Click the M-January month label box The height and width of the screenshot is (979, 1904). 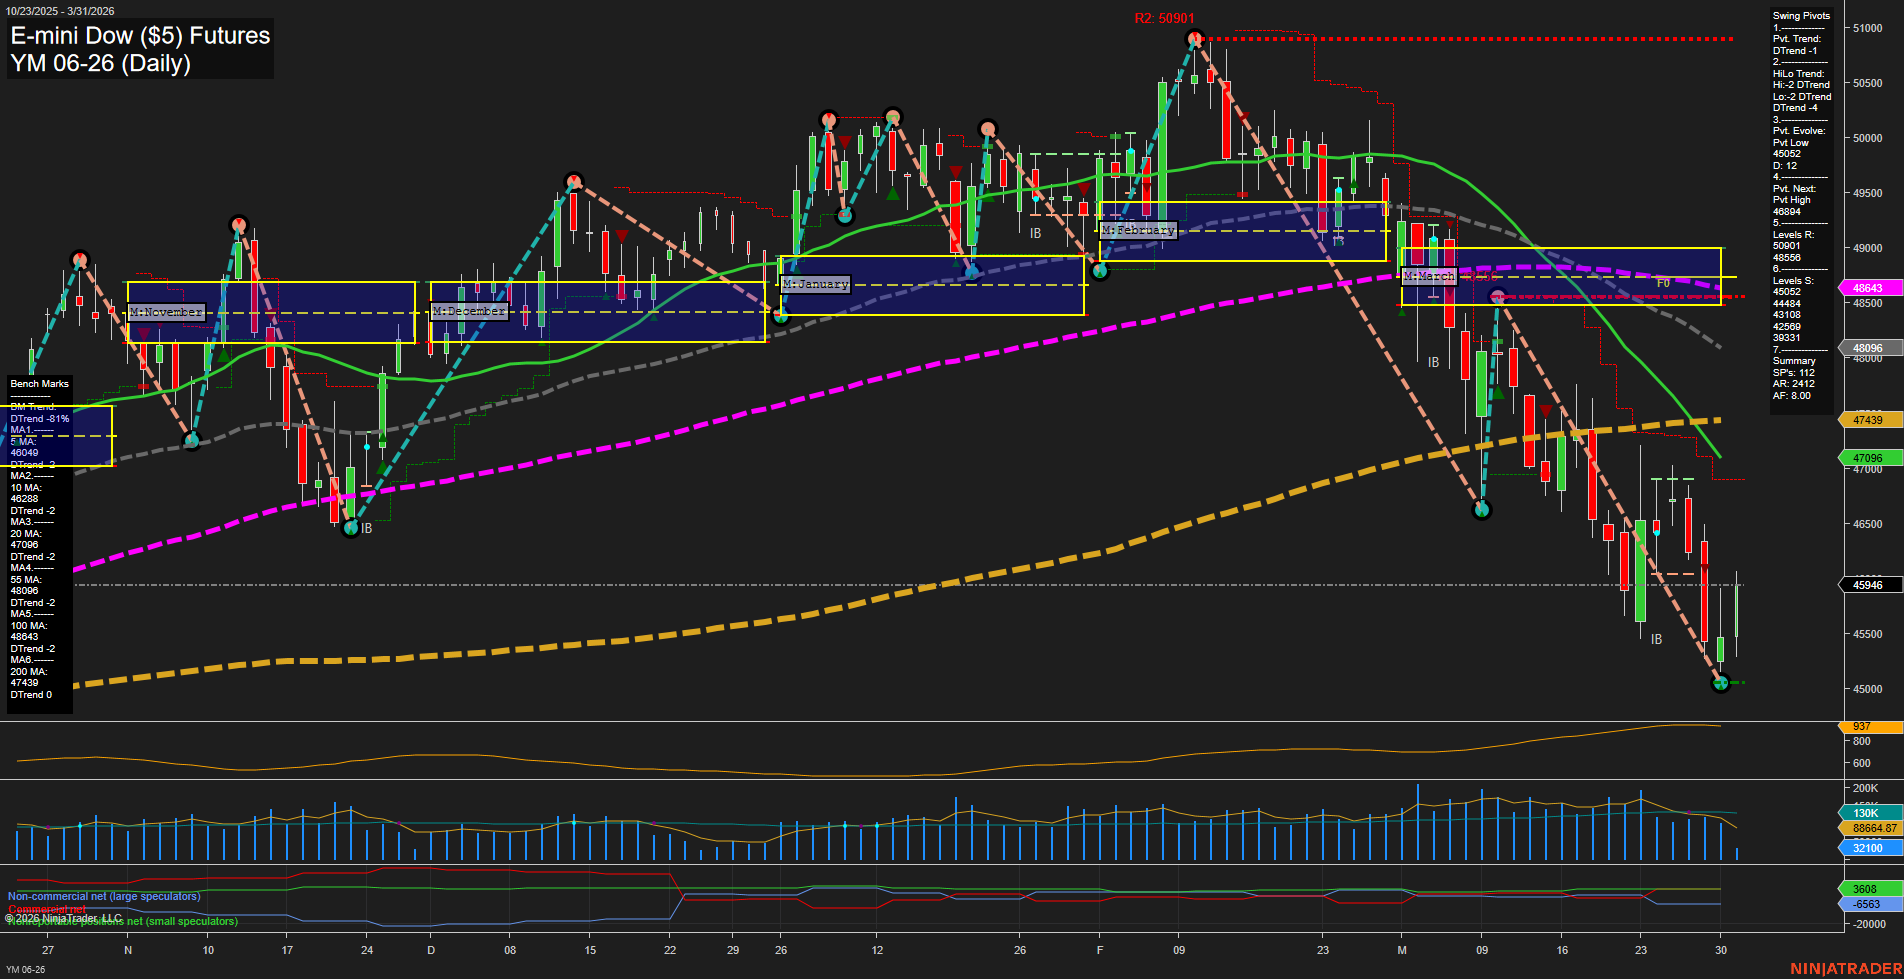(815, 283)
